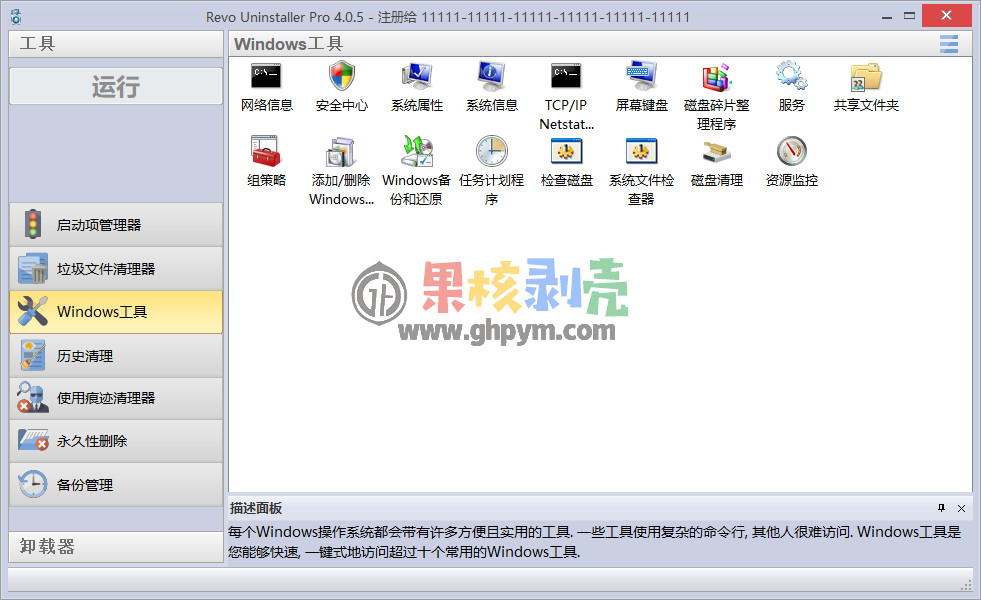This screenshot has height=600, width=981.
Task: Open the 系统信息 system information icon
Action: (x=492, y=86)
